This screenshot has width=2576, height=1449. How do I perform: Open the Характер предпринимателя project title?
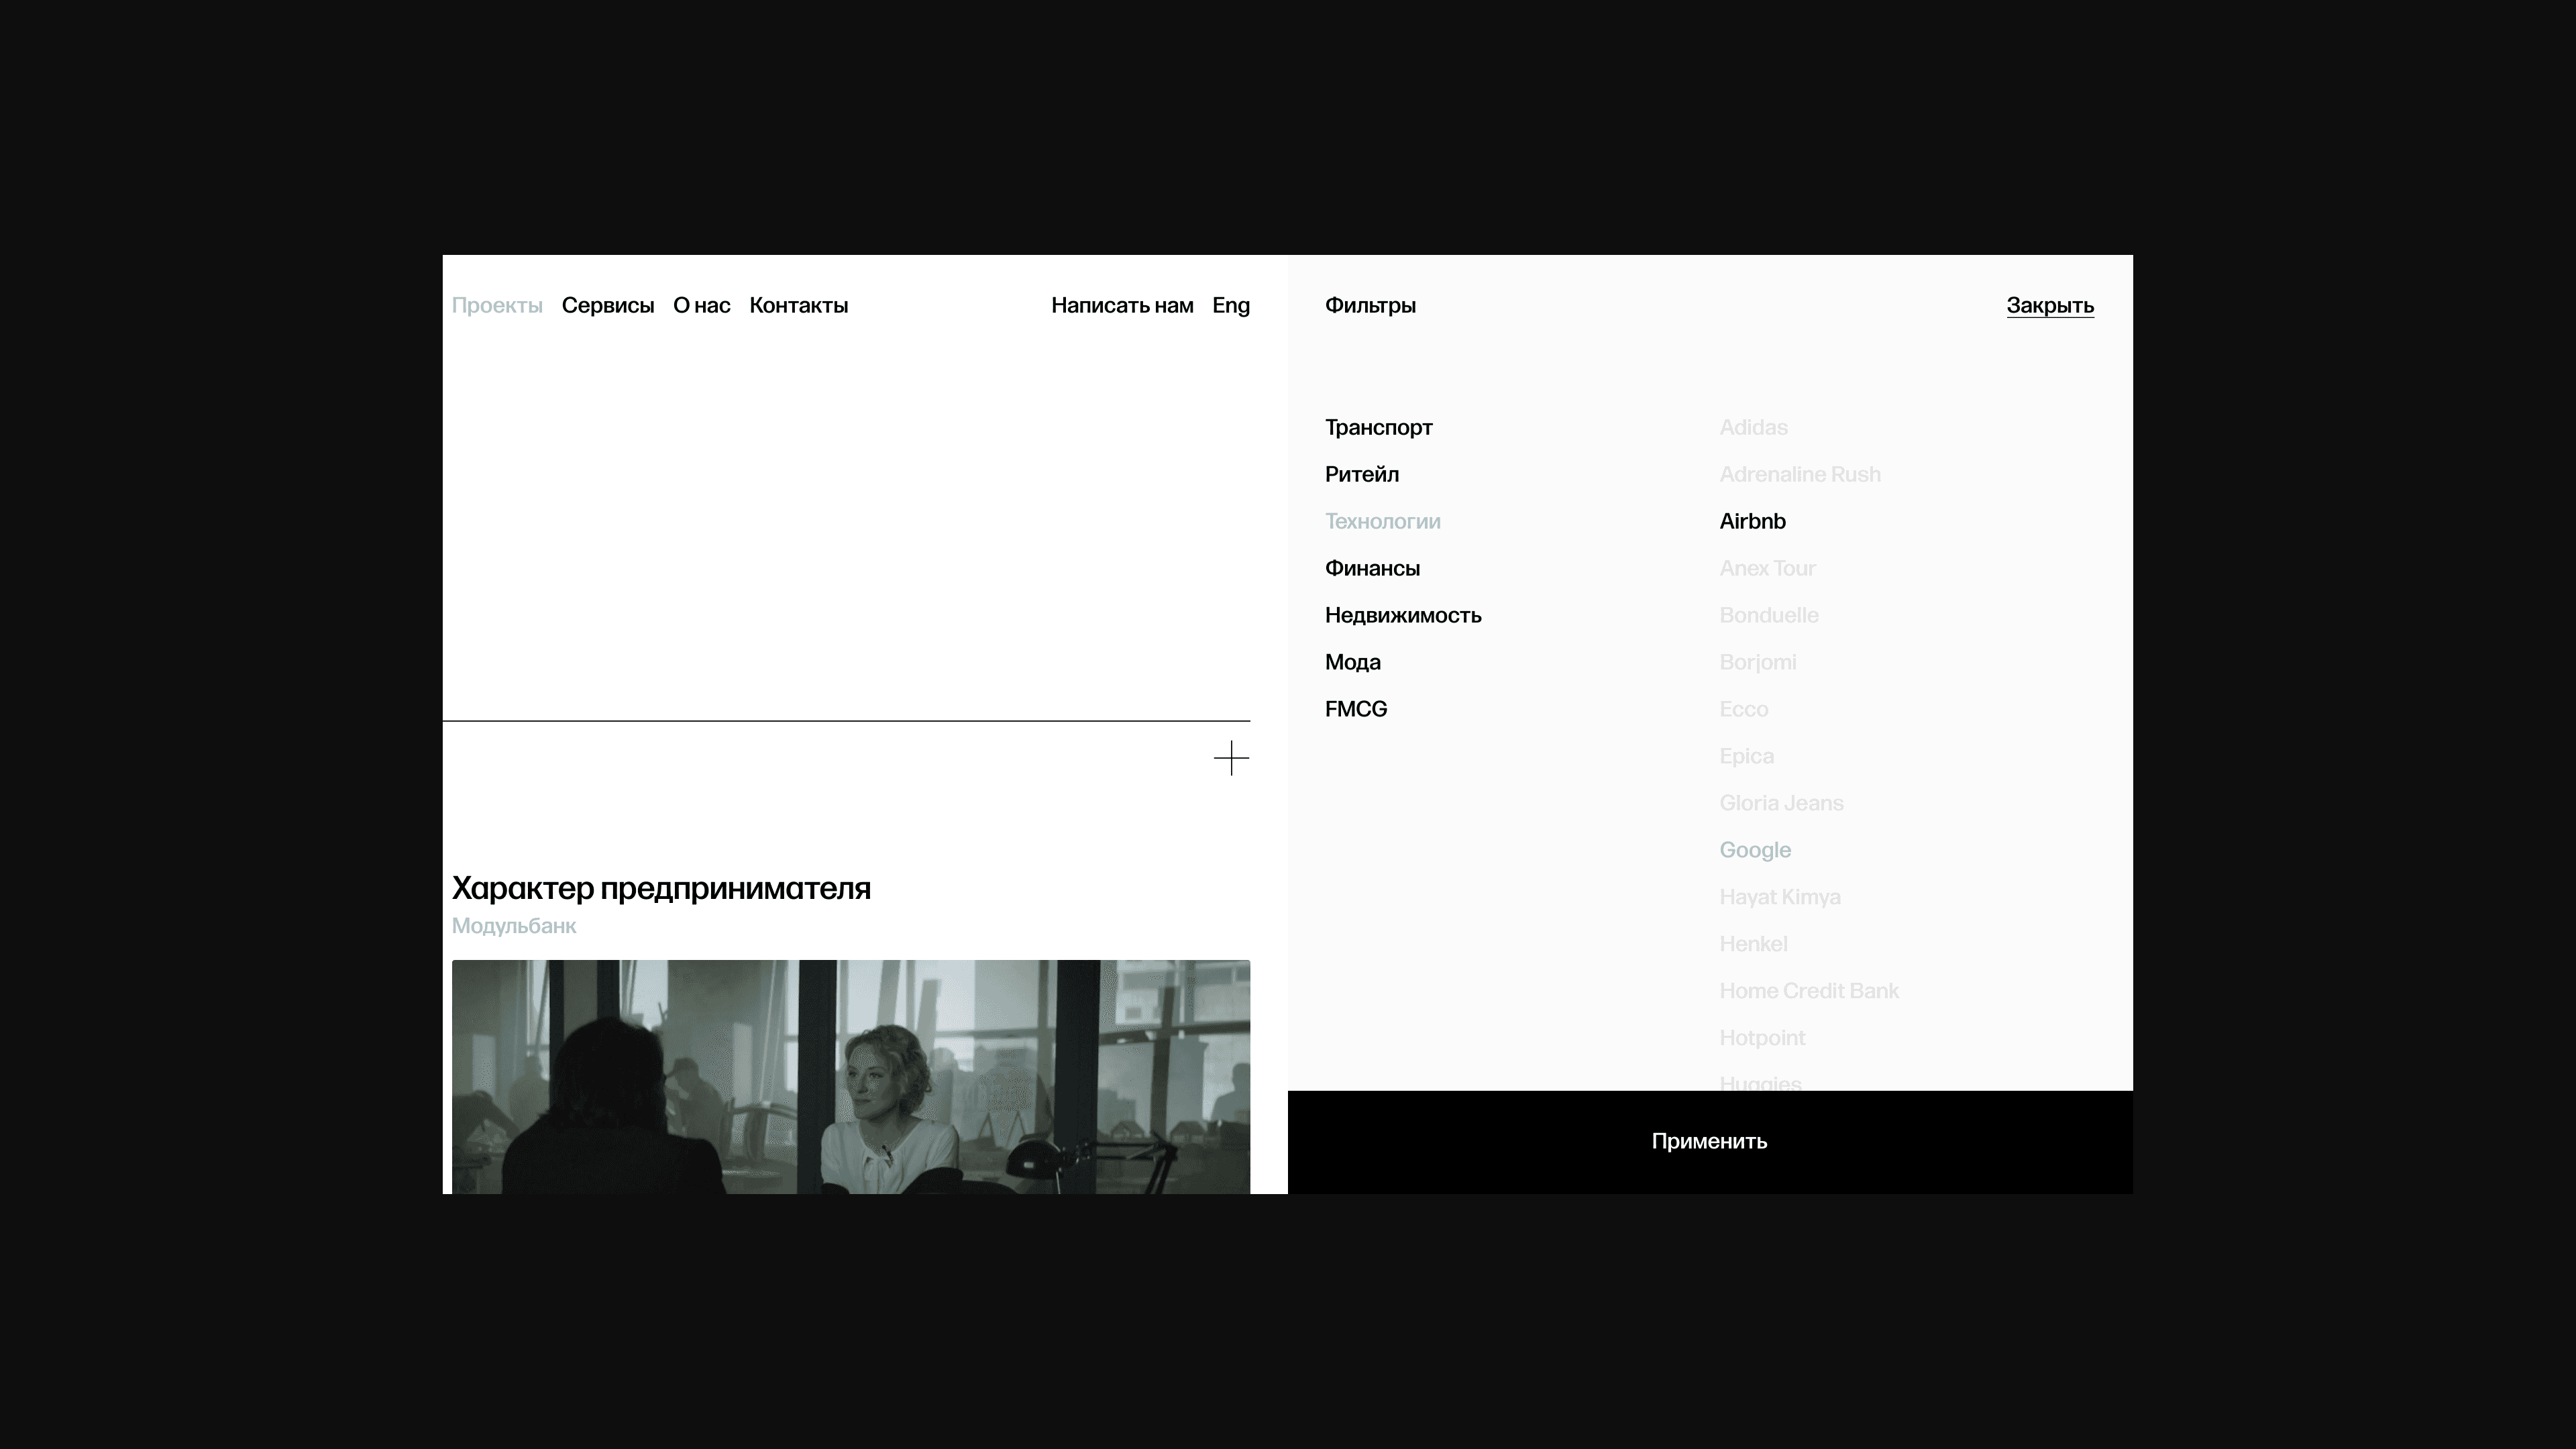coord(661,888)
